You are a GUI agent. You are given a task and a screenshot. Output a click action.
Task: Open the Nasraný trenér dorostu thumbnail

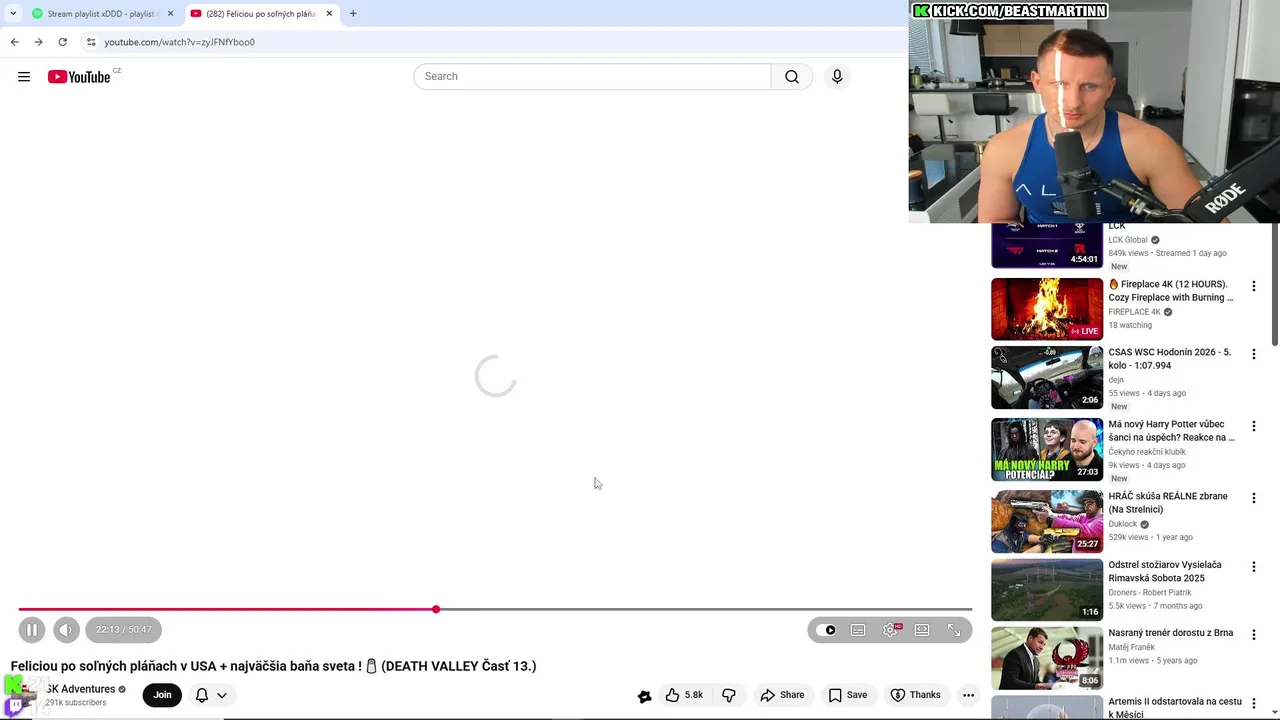click(1047, 658)
